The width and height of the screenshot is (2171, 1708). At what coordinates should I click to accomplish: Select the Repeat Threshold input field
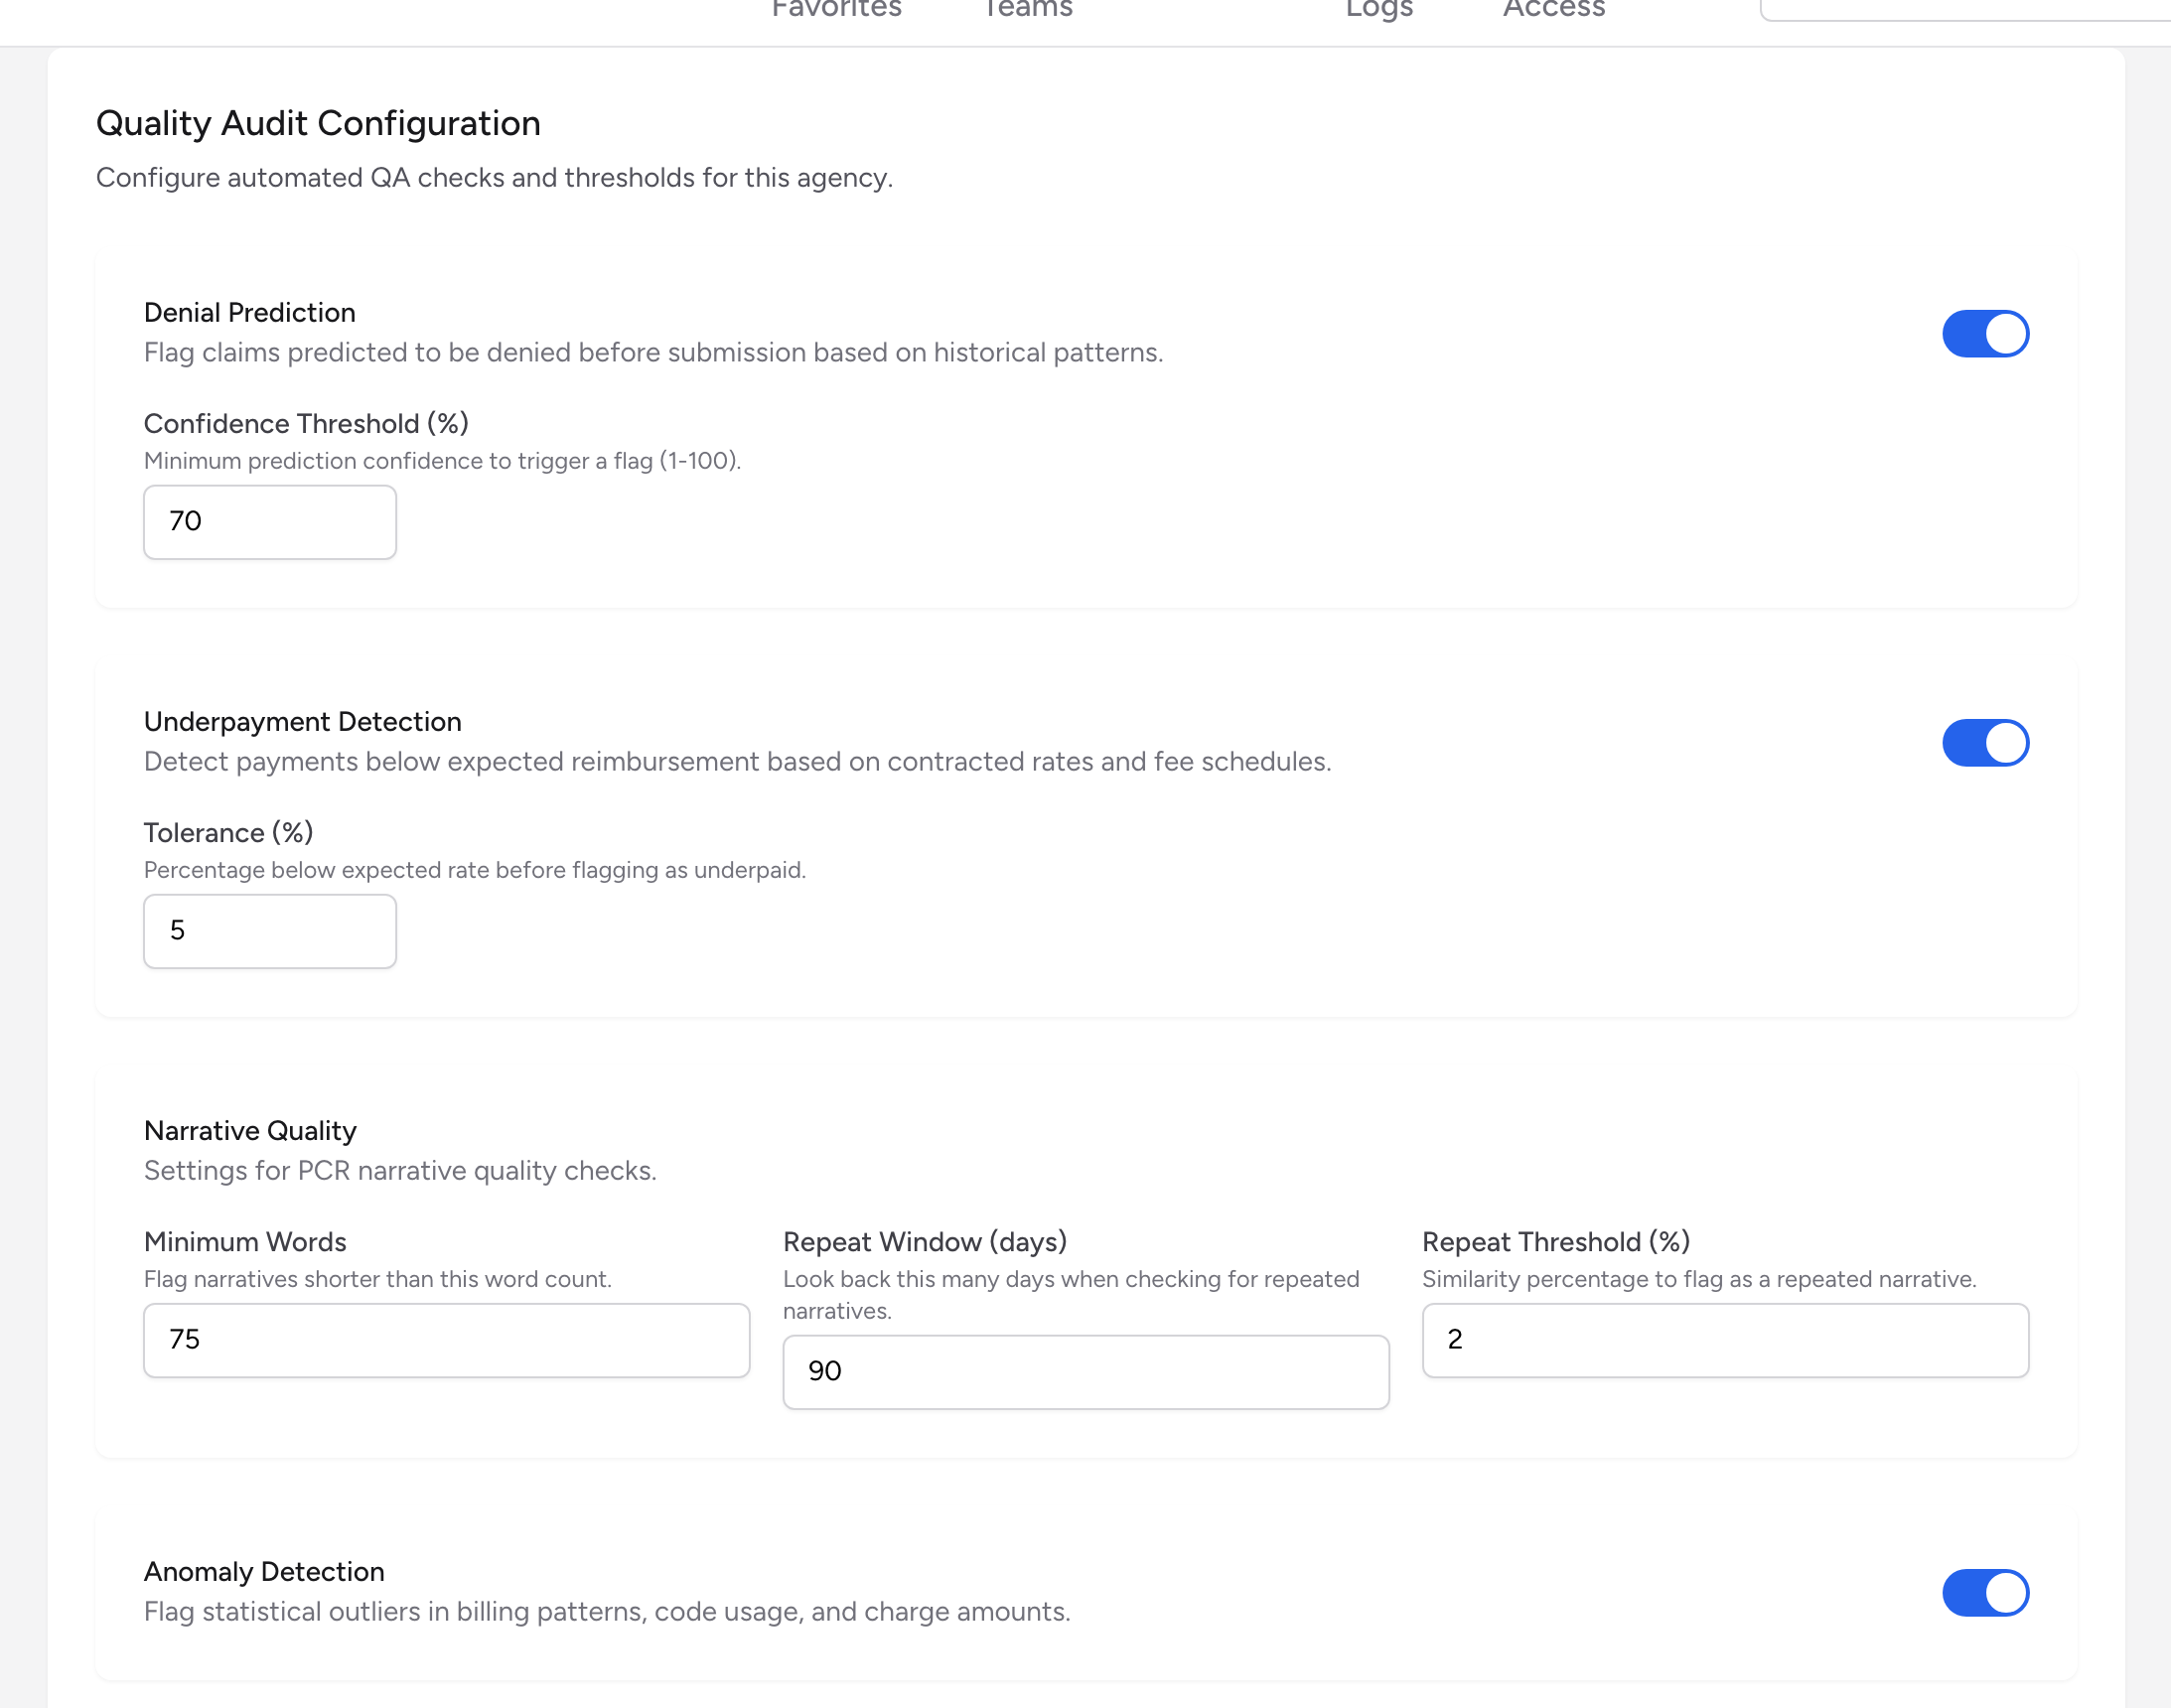[1725, 1340]
